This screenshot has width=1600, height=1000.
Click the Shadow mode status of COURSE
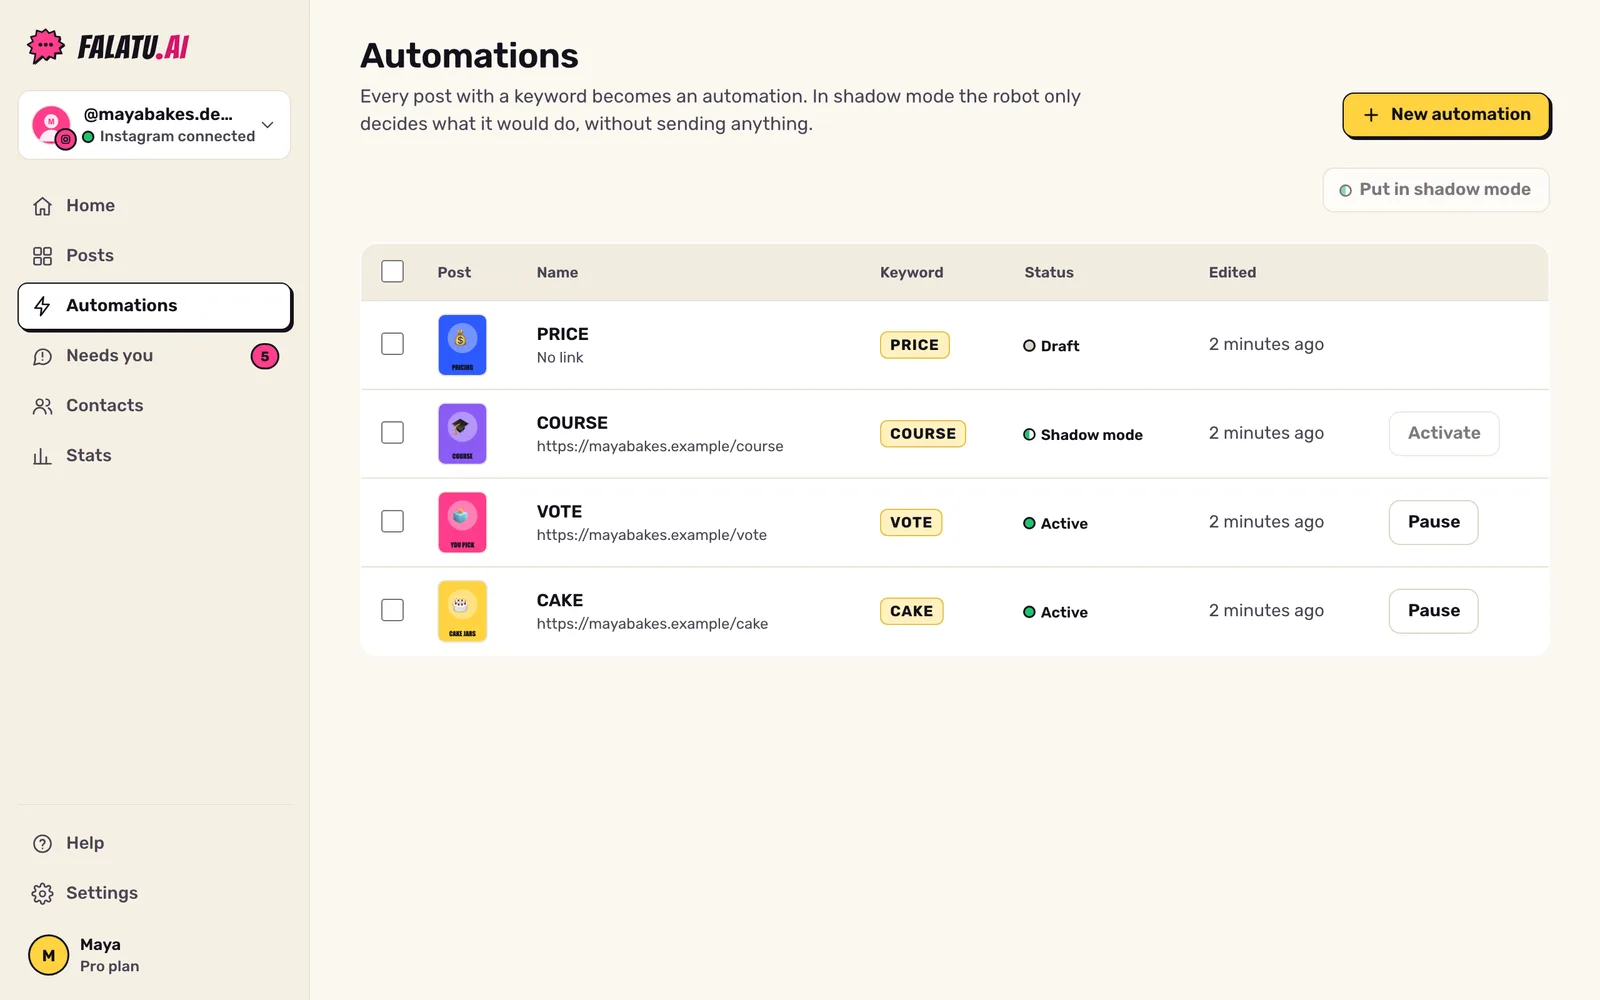(1083, 435)
